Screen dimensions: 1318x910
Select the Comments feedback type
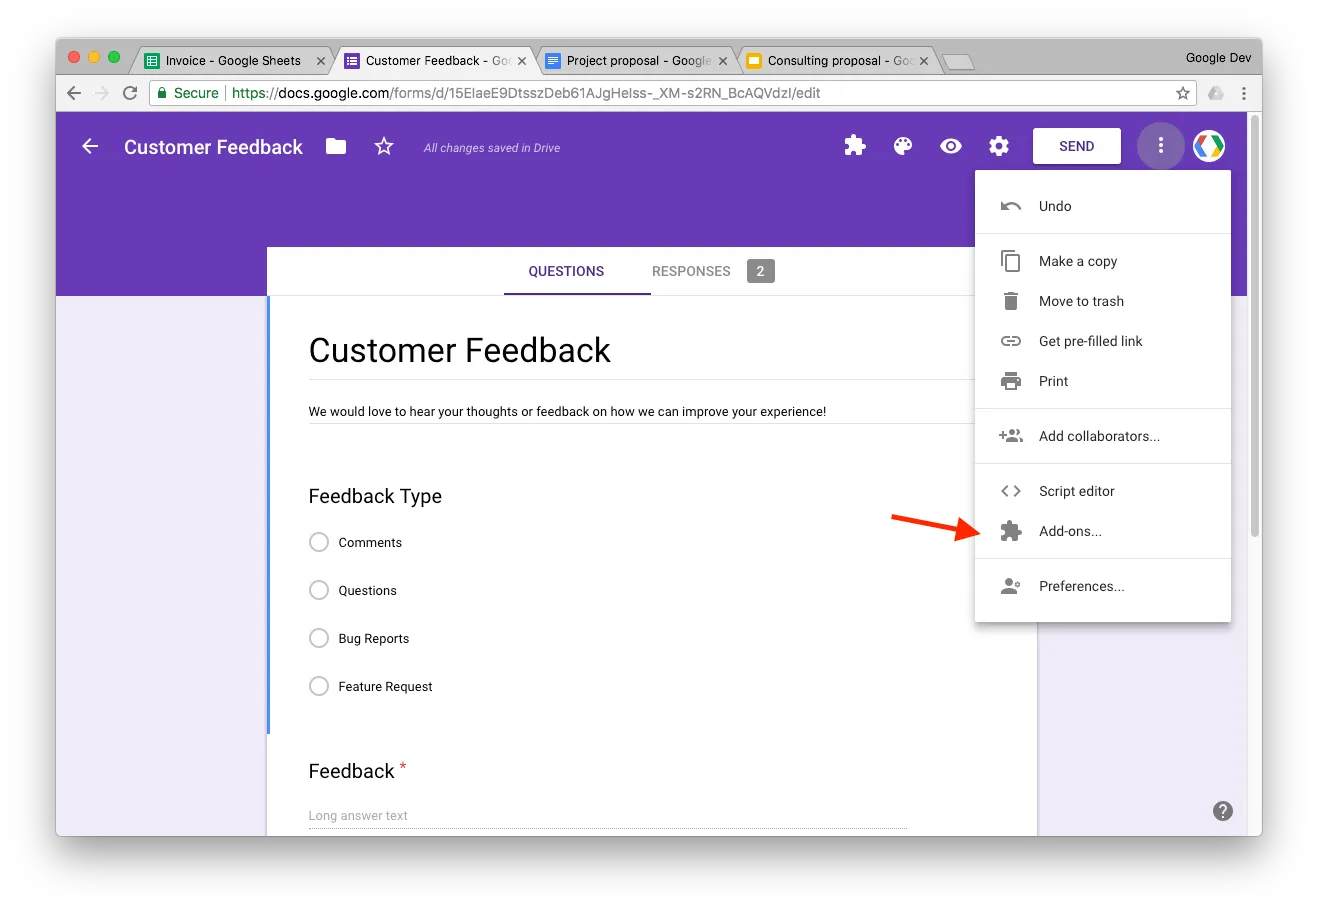point(318,542)
